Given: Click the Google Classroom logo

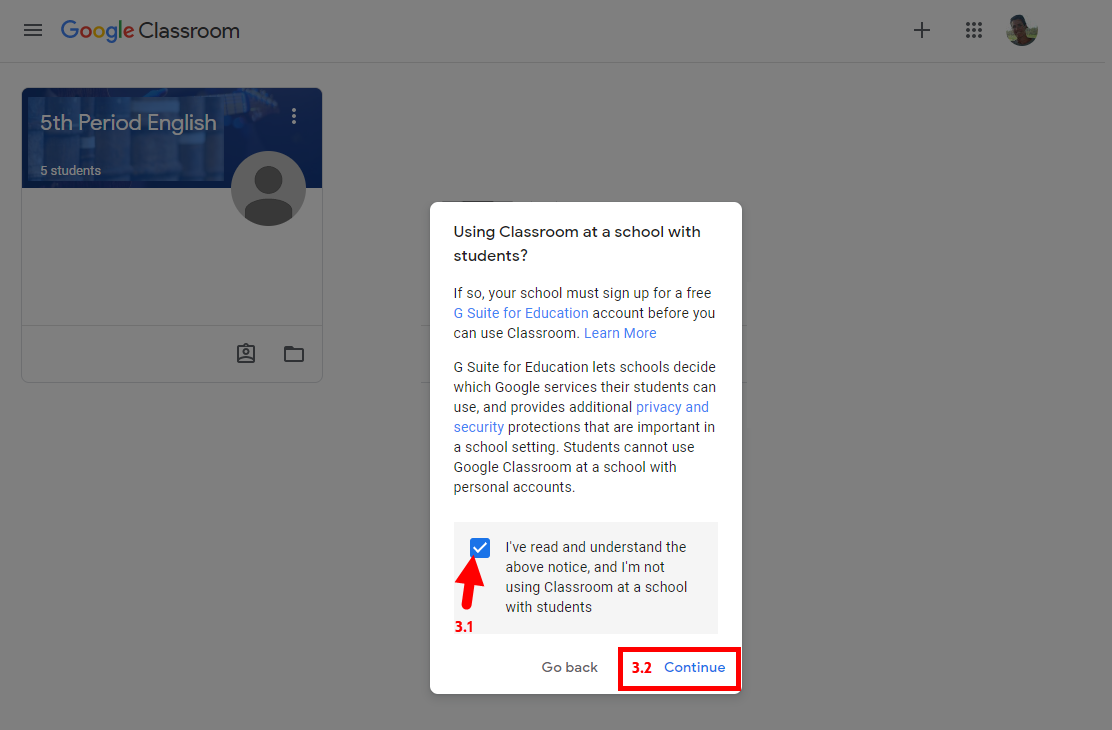Looking at the screenshot, I should pyautogui.click(x=150, y=31).
